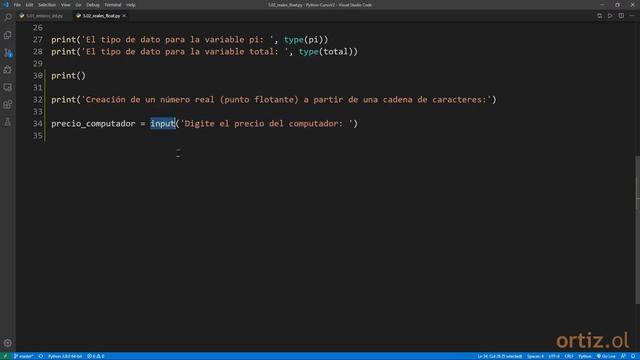The image size is (640, 360).
Task: Open the Run and Debug view
Action: click(x=7, y=70)
